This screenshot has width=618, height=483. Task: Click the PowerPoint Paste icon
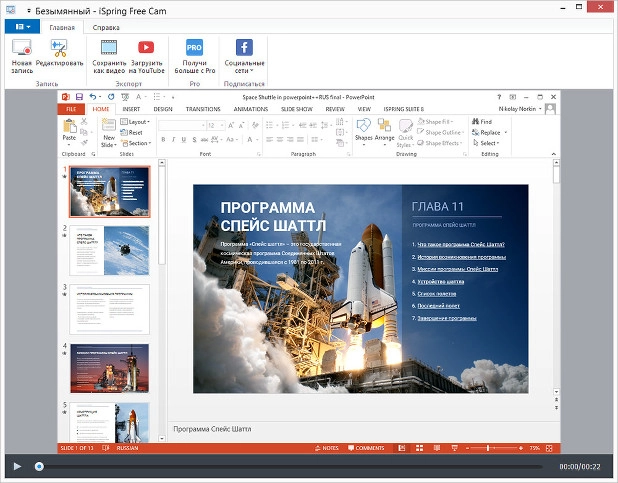click(x=70, y=128)
